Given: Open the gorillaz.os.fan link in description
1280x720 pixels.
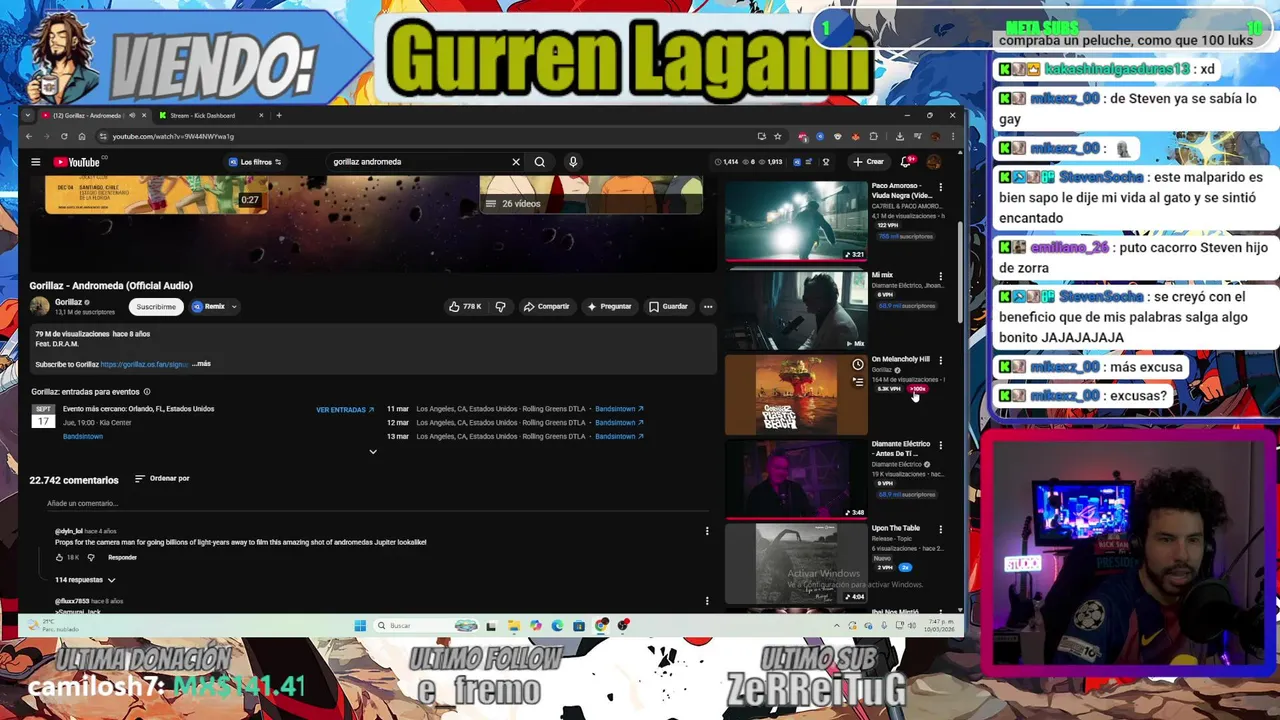Looking at the screenshot, I should point(144,364).
